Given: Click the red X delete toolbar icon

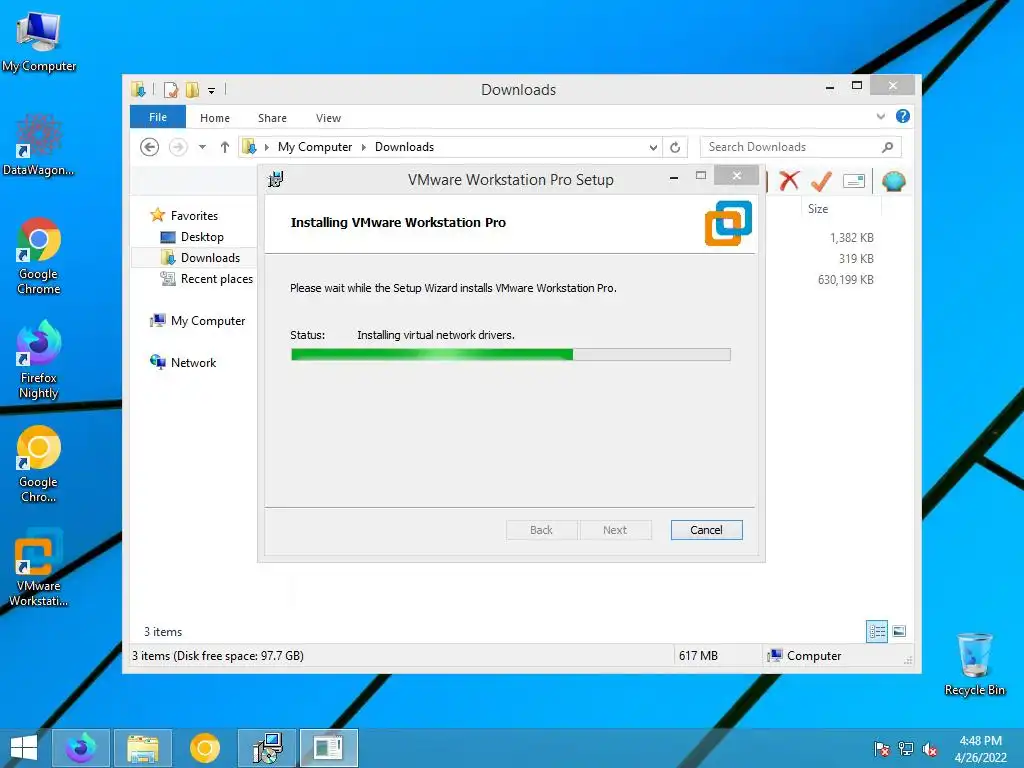Looking at the screenshot, I should [x=789, y=181].
